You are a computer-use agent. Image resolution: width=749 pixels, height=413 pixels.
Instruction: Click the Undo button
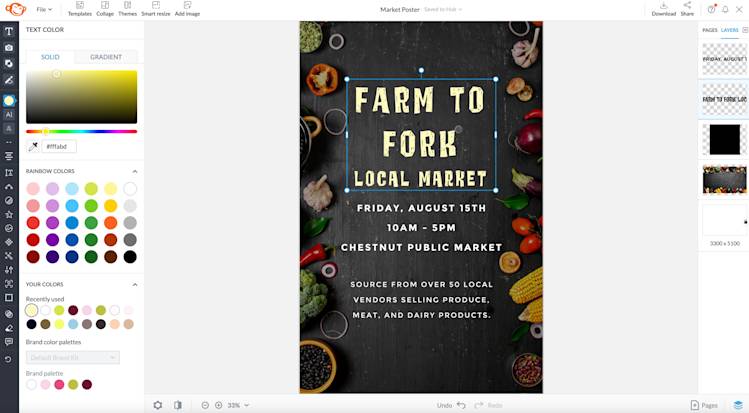[451, 405]
